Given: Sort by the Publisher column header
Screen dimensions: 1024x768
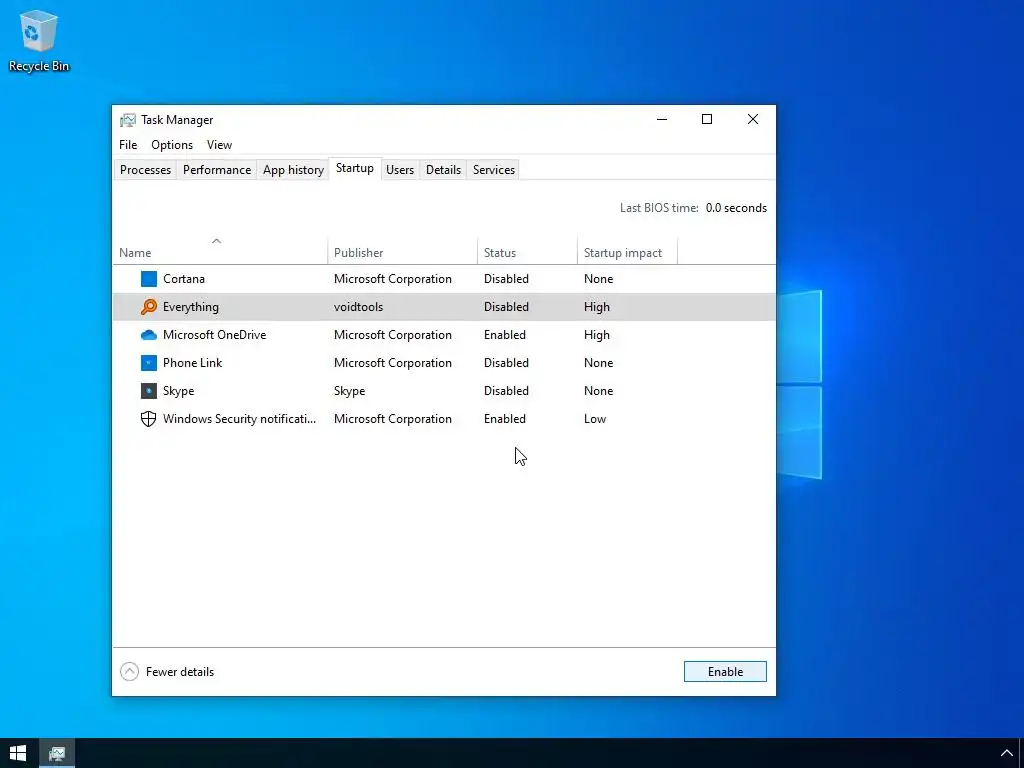Looking at the screenshot, I should [x=402, y=253].
